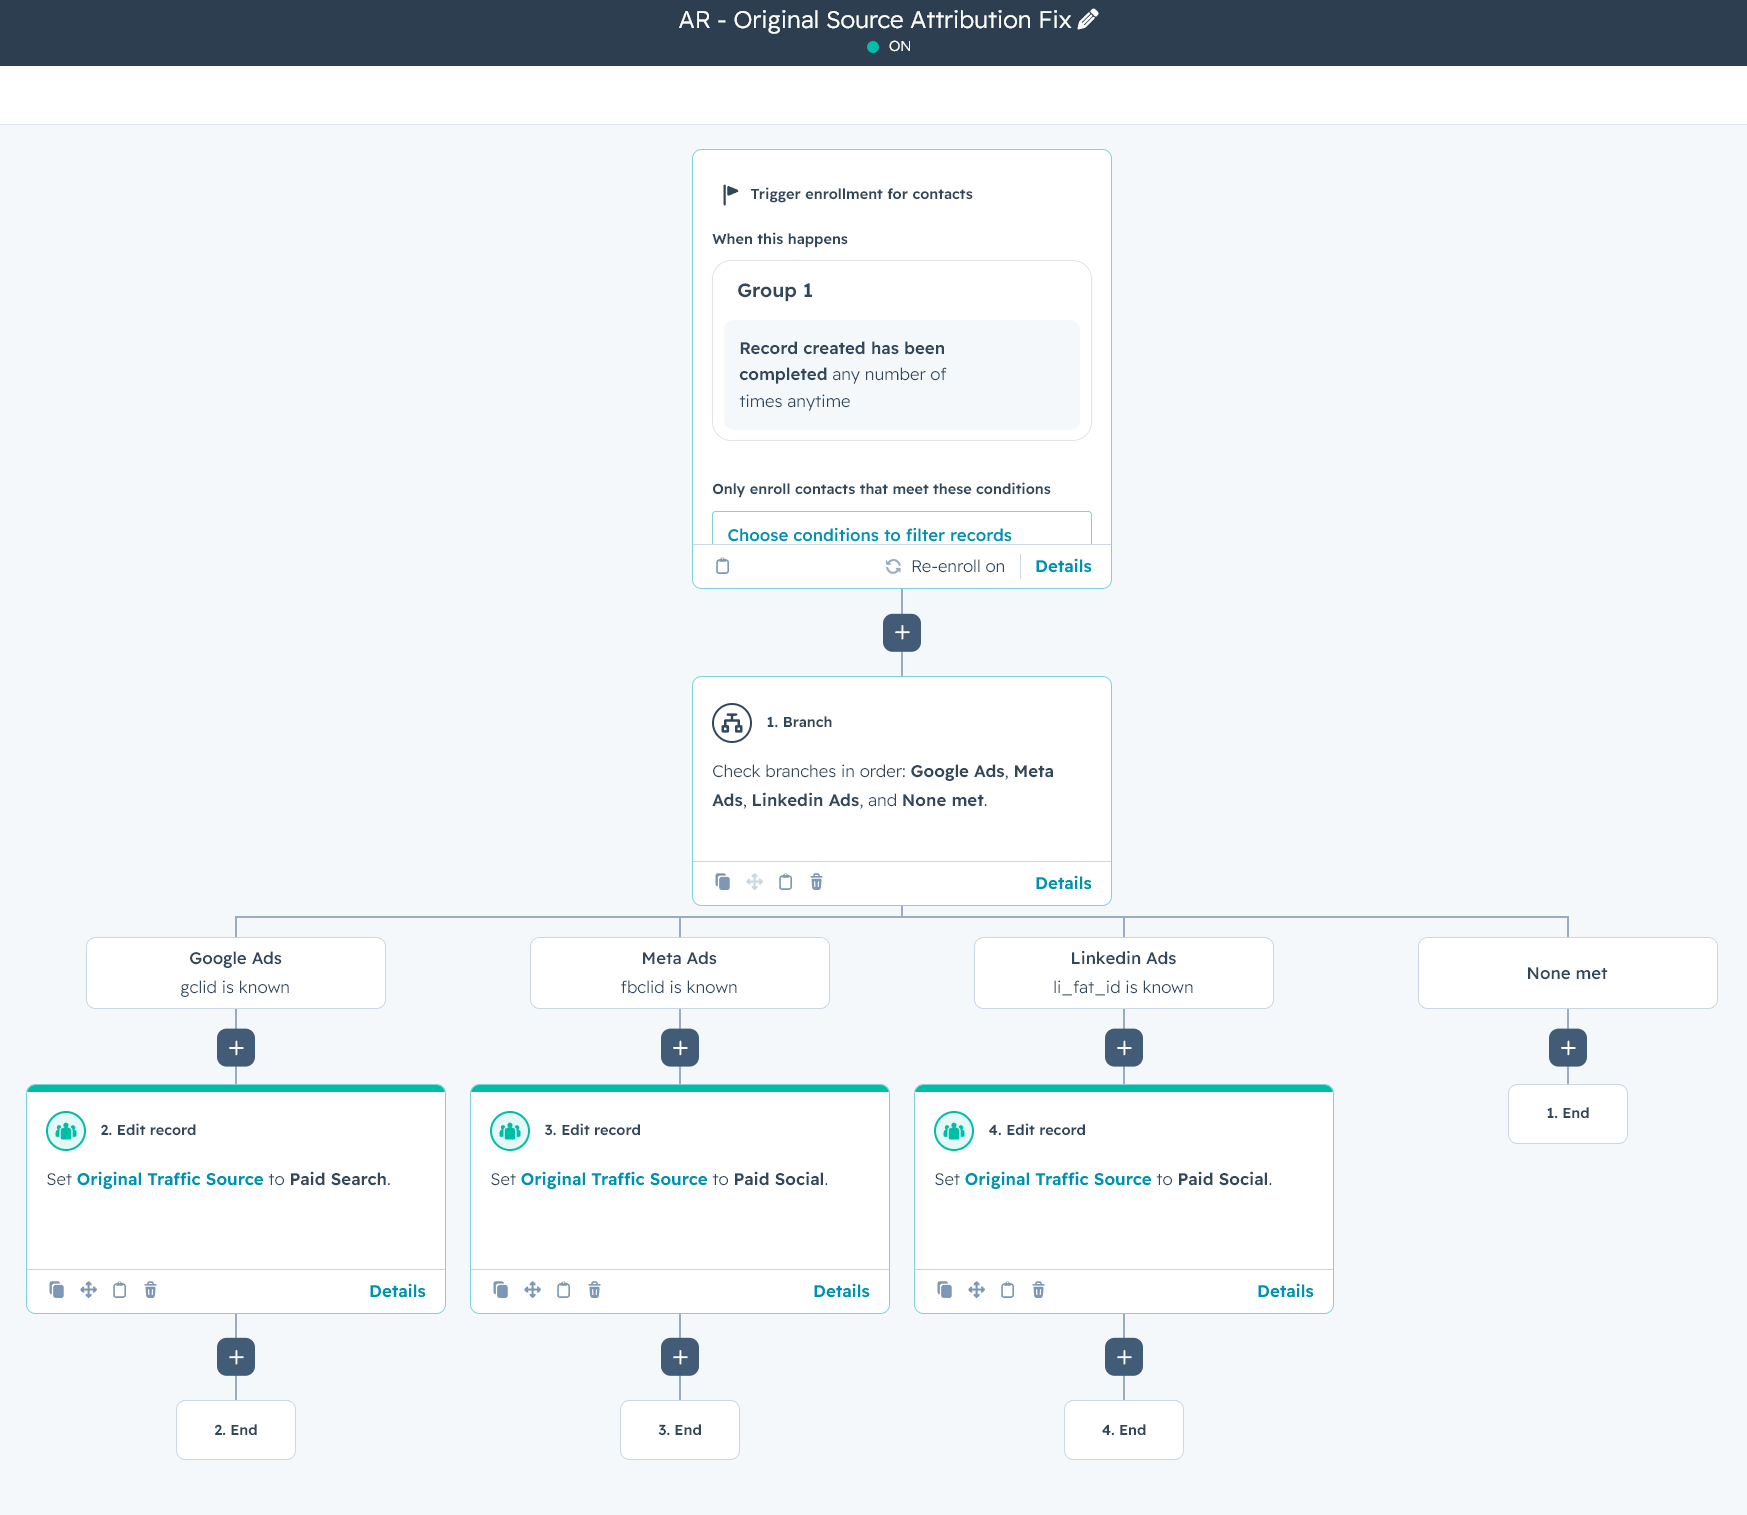1747x1515 pixels.
Task: Click contact icon on 3. Edit record
Action: [x=510, y=1131]
